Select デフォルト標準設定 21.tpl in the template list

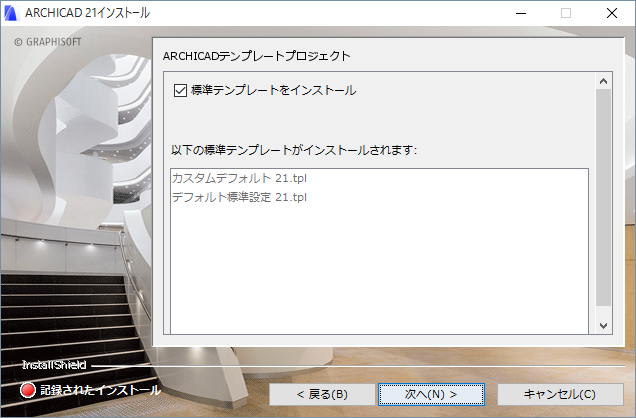(239, 197)
